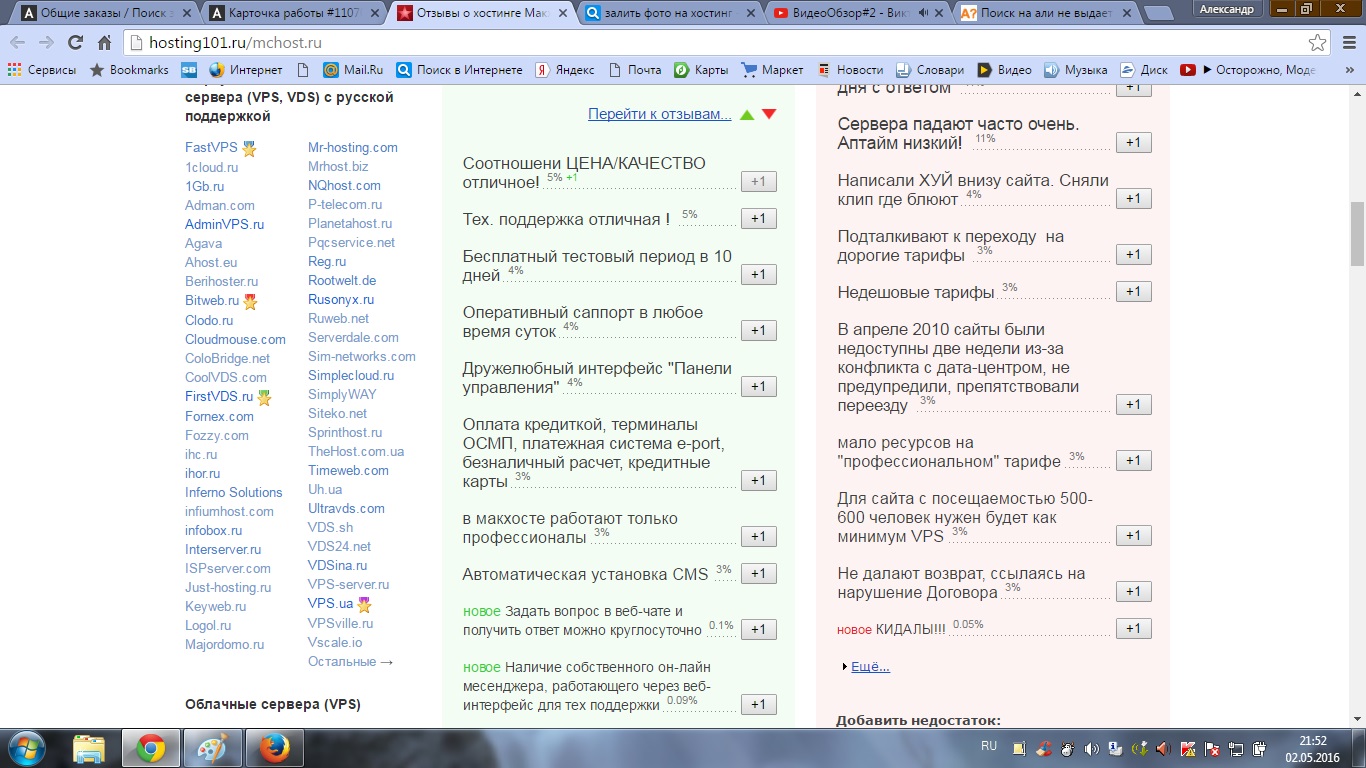
Task: Vote +1 for Недешовые тарифы
Action: 1133,291
